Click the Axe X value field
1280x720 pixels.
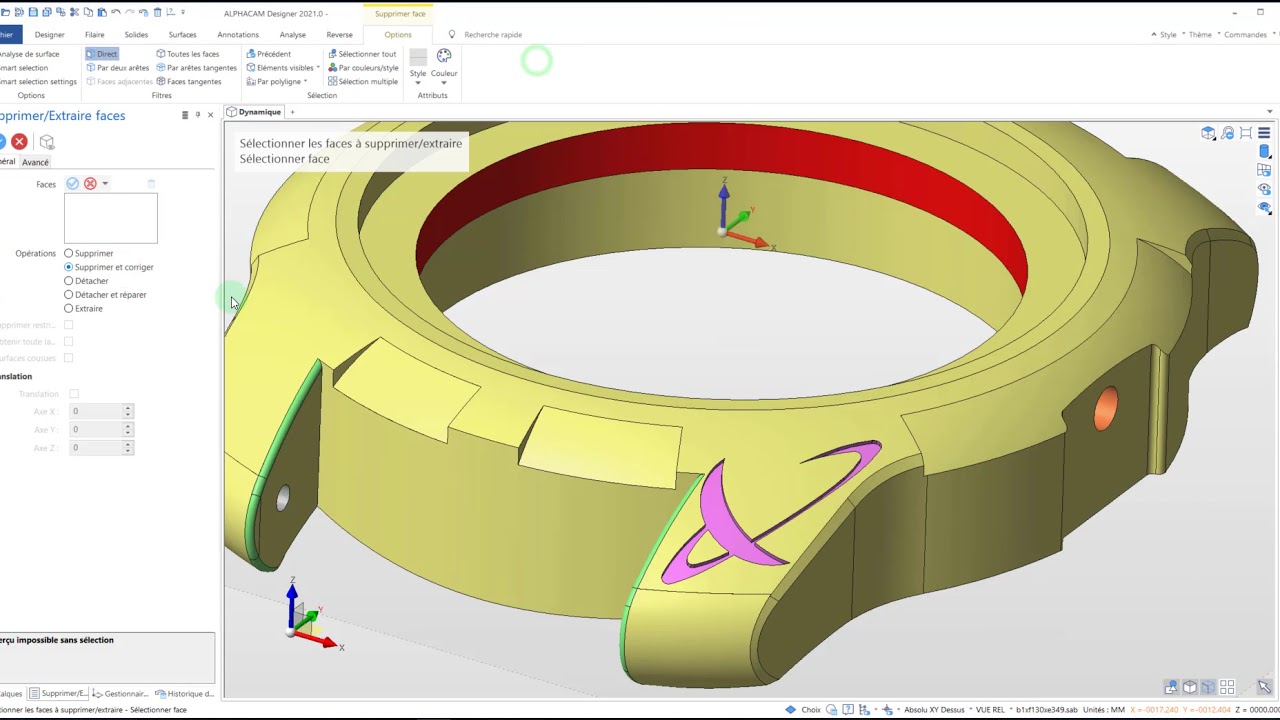[96, 411]
